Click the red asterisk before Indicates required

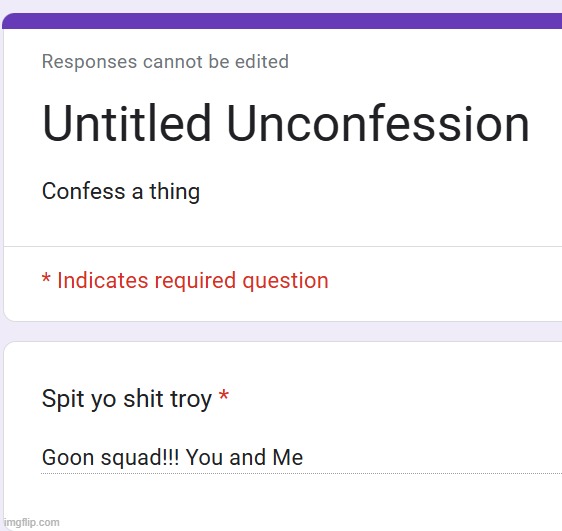[46, 278]
